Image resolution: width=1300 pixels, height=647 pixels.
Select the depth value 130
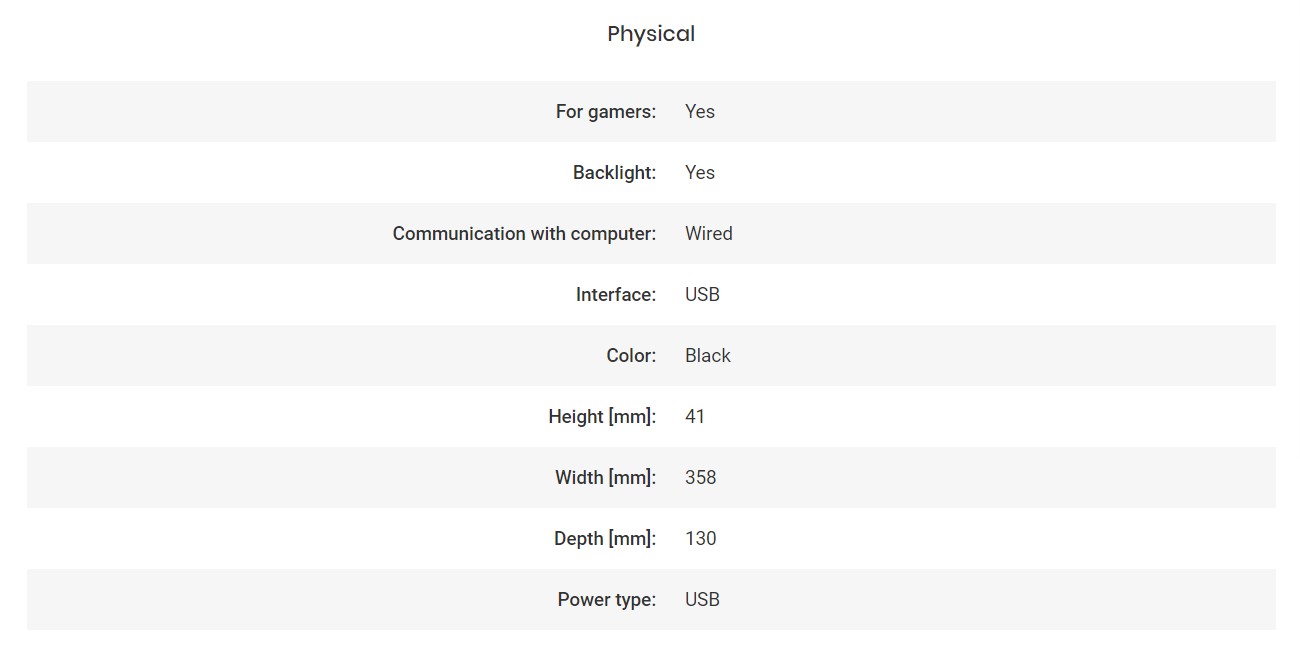700,539
